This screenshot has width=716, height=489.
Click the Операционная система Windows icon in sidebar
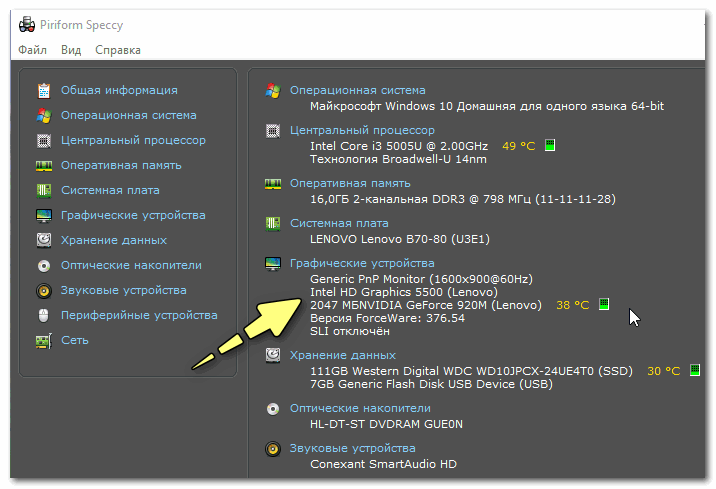44,116
